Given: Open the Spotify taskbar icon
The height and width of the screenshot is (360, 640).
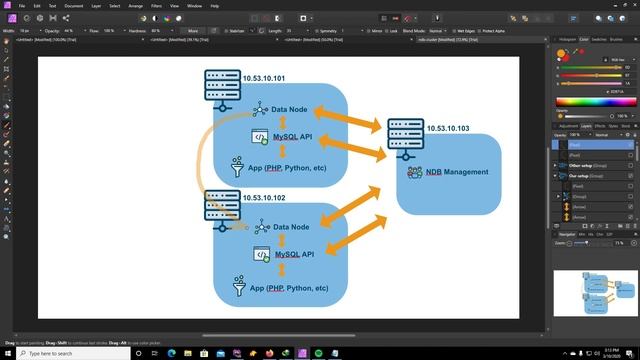Looking at the screenshot, I should click(318, 353).
